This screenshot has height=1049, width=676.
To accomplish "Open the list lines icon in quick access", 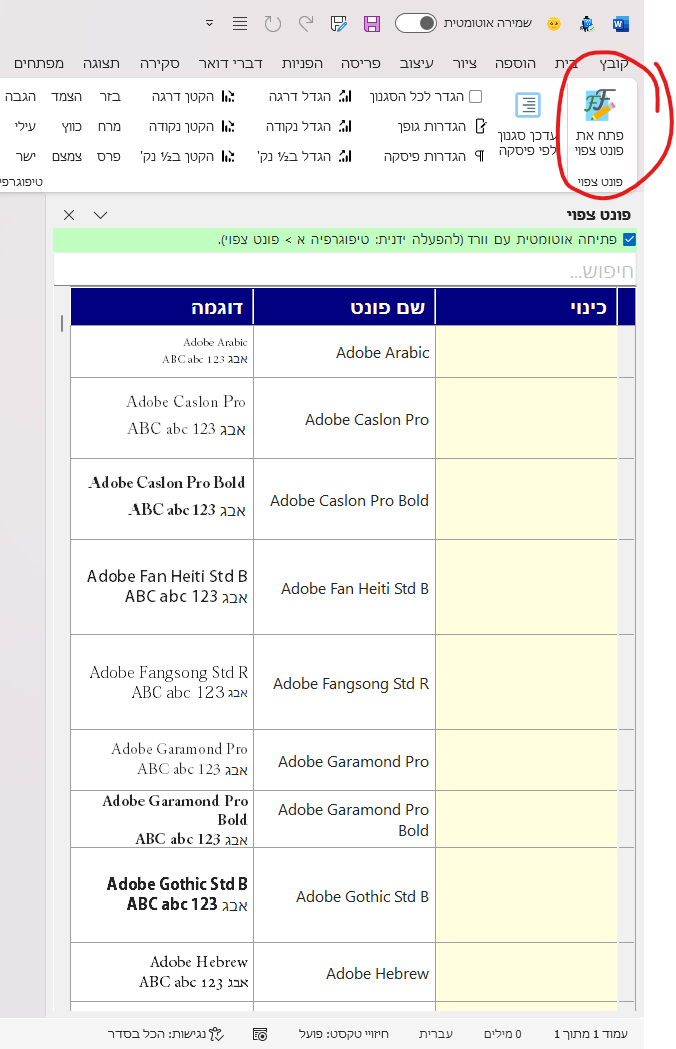I will click(240, 24).
